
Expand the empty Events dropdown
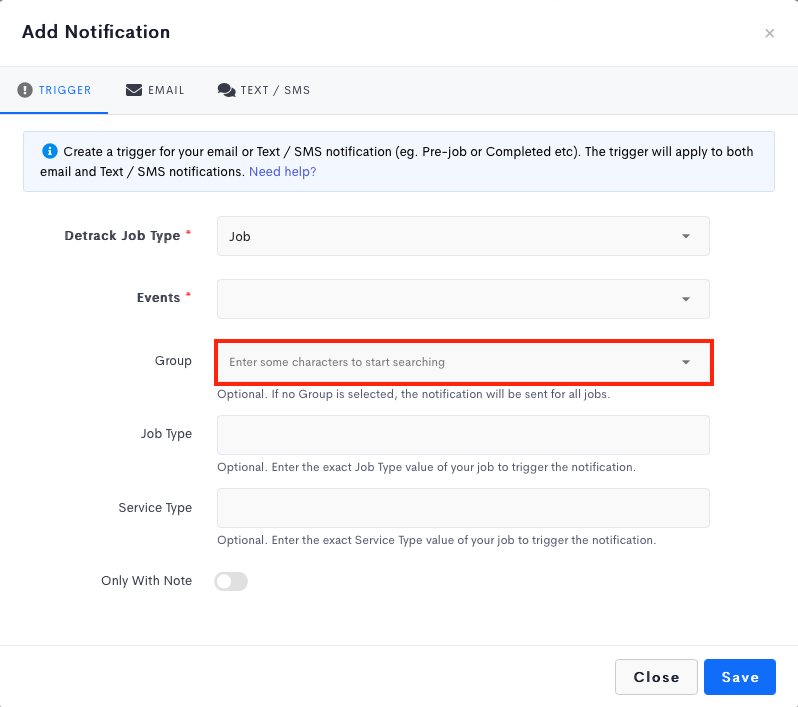click(463, 299)
